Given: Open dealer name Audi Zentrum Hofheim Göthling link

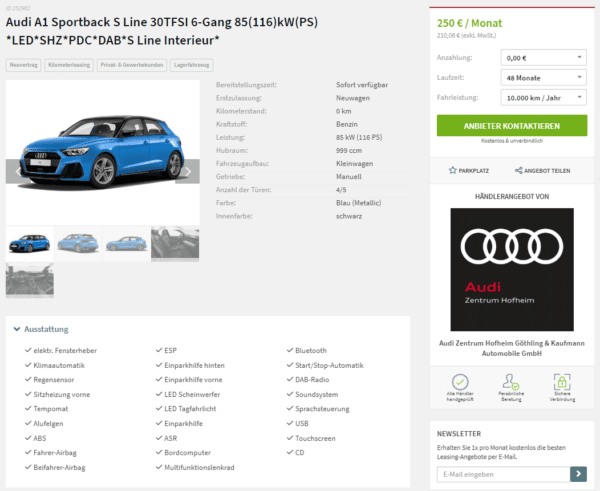Looking at the screenshot, I should (x=512, y=348).
